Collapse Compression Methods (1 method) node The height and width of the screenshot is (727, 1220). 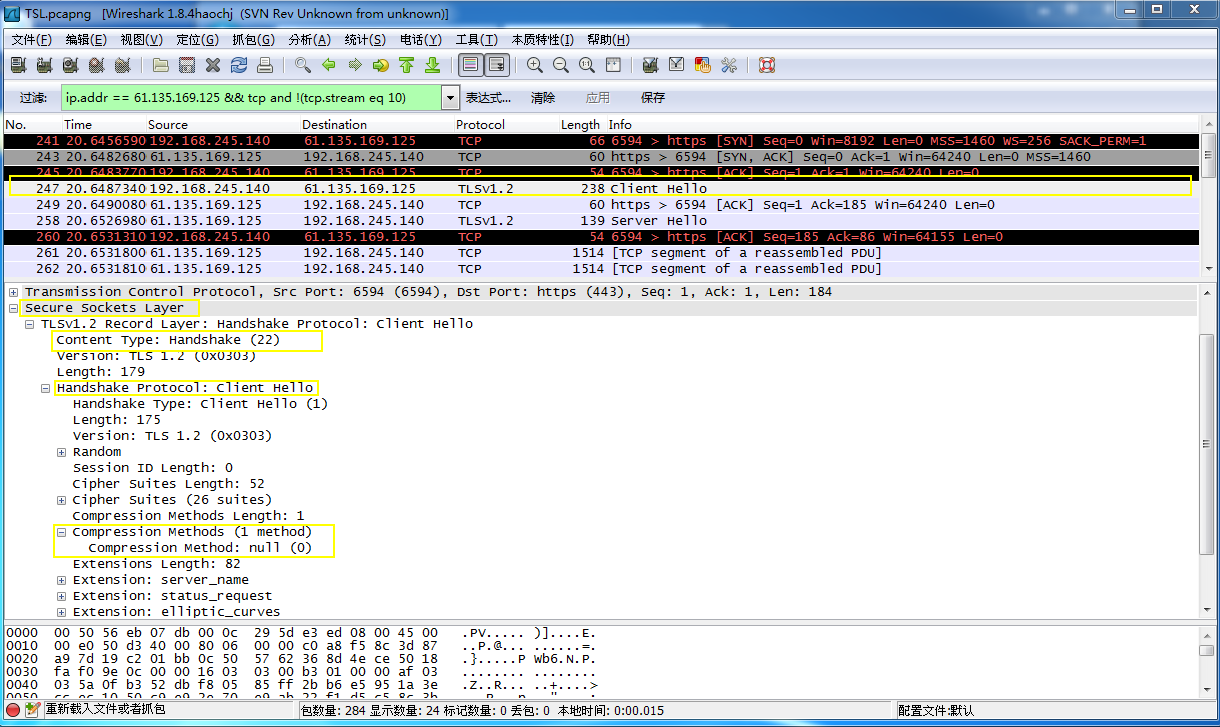point(61,532)
